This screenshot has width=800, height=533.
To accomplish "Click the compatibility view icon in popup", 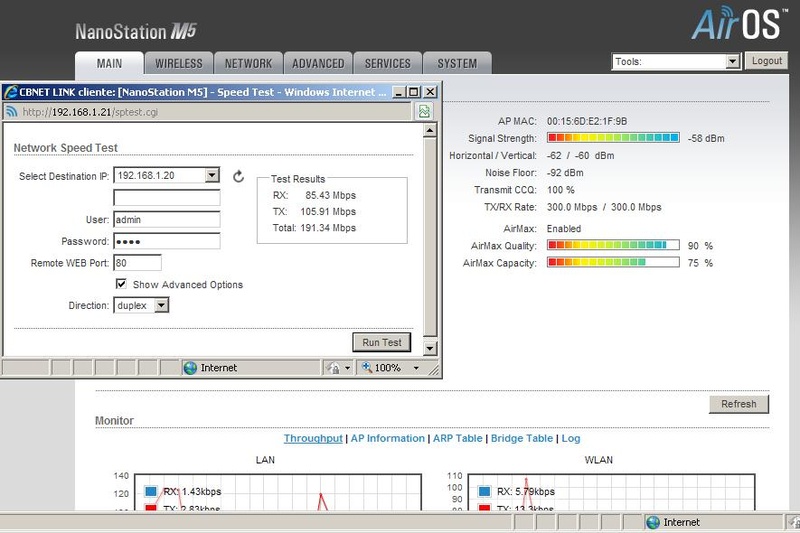I will click(425, 111).
